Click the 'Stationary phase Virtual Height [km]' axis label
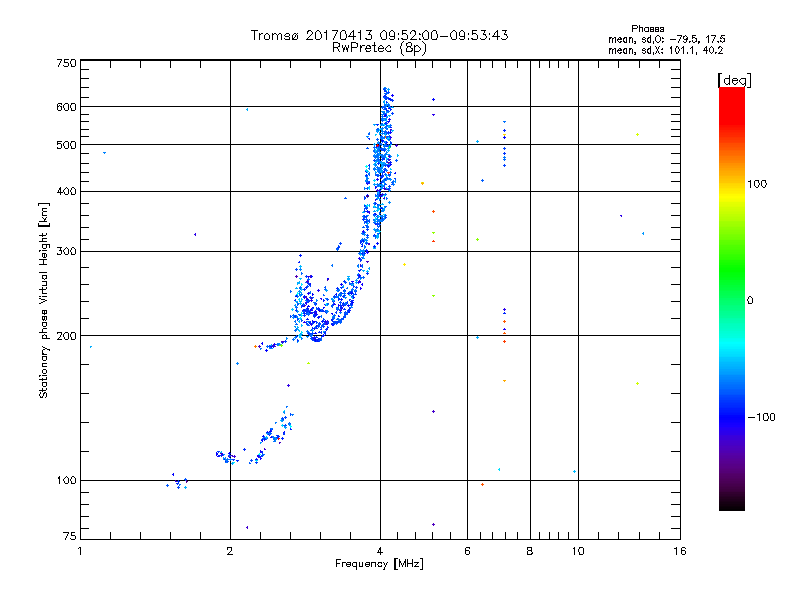Image resolution: width=800 pixels, height=600 pixels. [x=44, y=301]
